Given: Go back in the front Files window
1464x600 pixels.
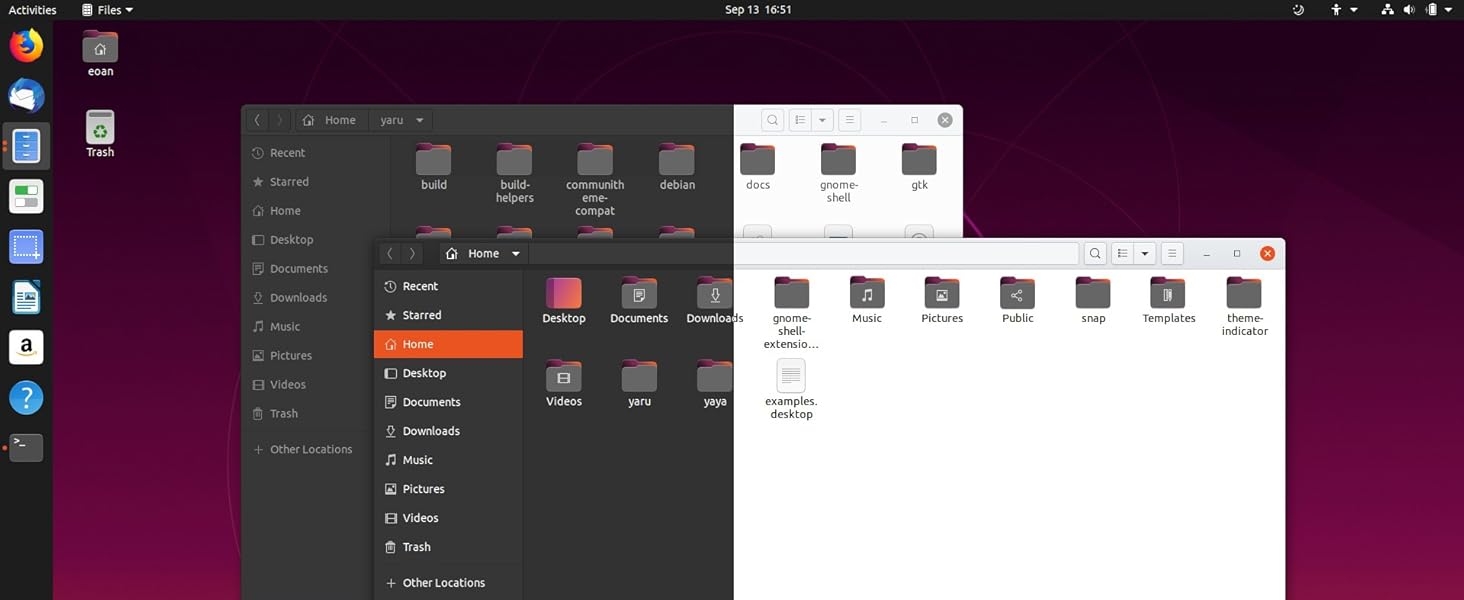Looking at the screenshot, I should pyautogui.click(x=390, y=254).
